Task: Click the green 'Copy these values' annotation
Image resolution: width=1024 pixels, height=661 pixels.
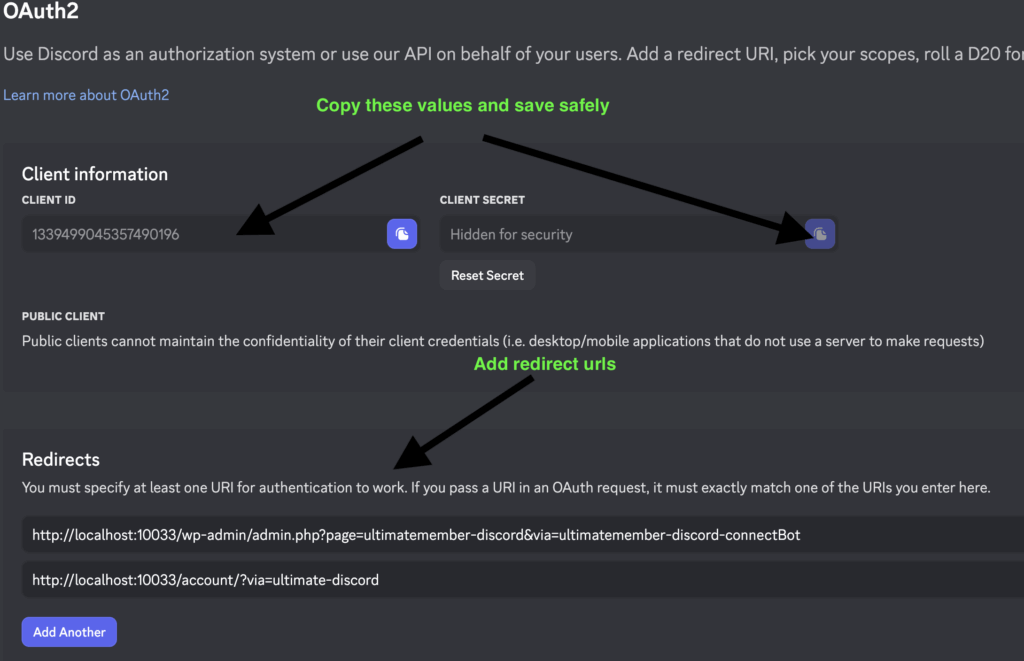Action: pyautogui.click(x=462, y=105)
